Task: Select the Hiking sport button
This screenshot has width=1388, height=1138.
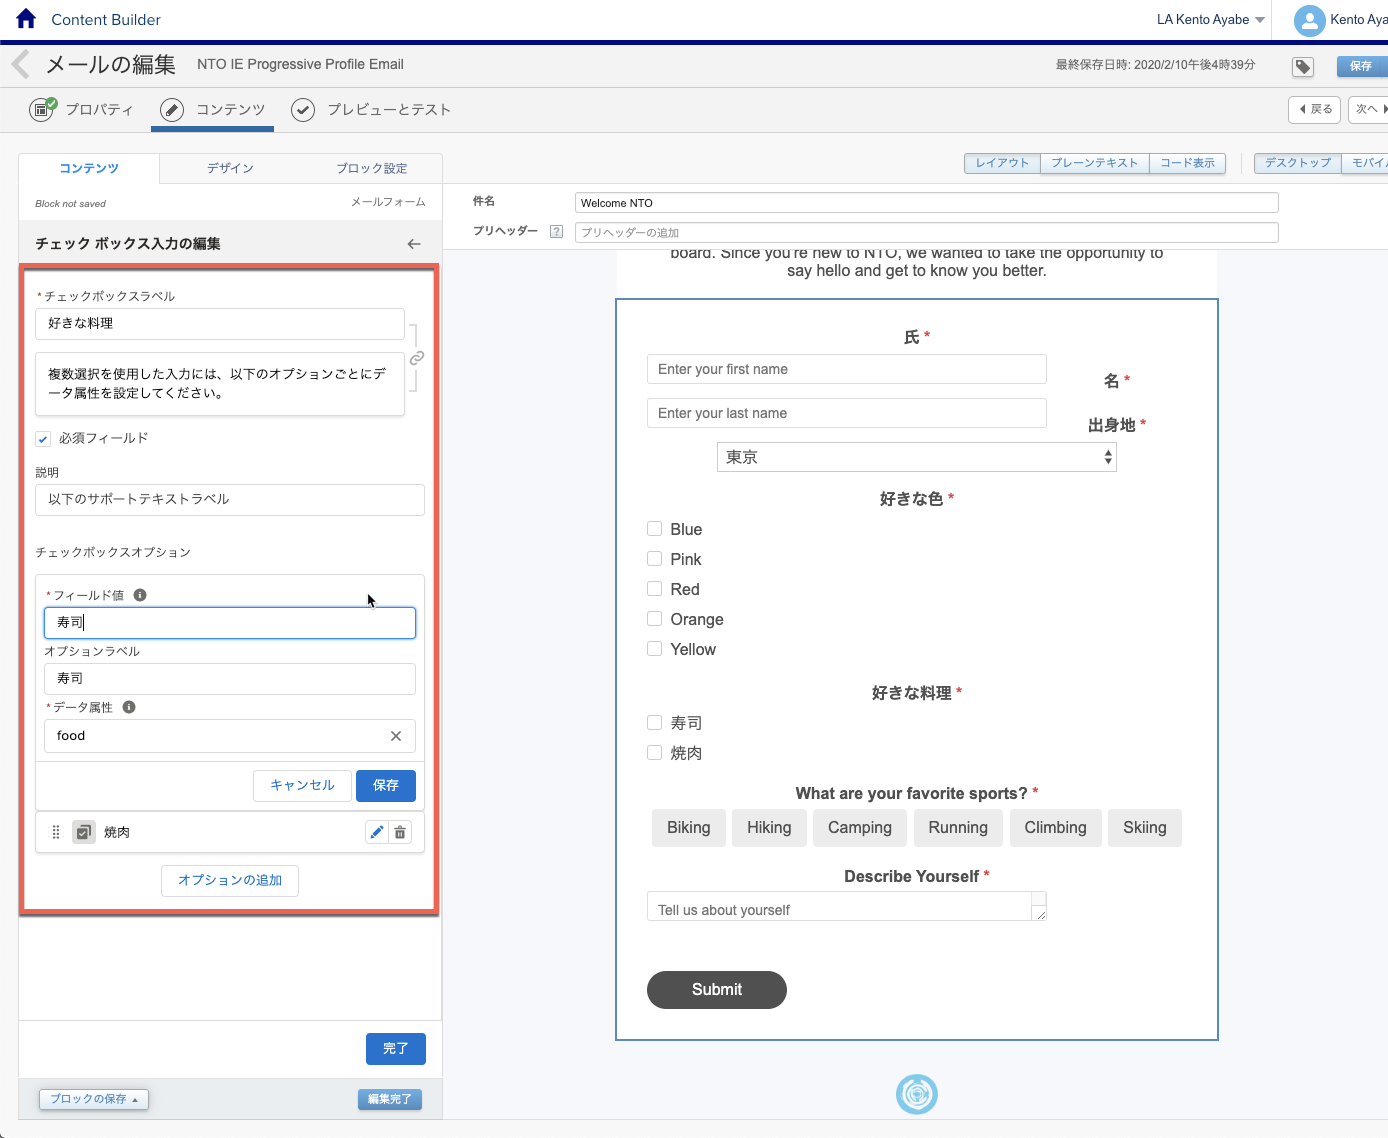Action: [x=769, y=828]
